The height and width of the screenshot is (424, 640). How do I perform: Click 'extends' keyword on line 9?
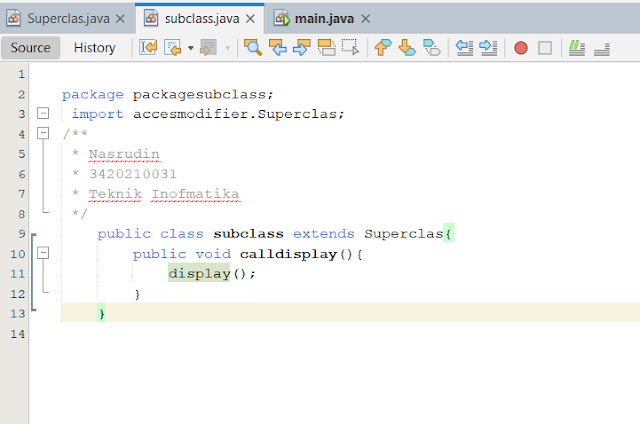(x=324, y=234)
